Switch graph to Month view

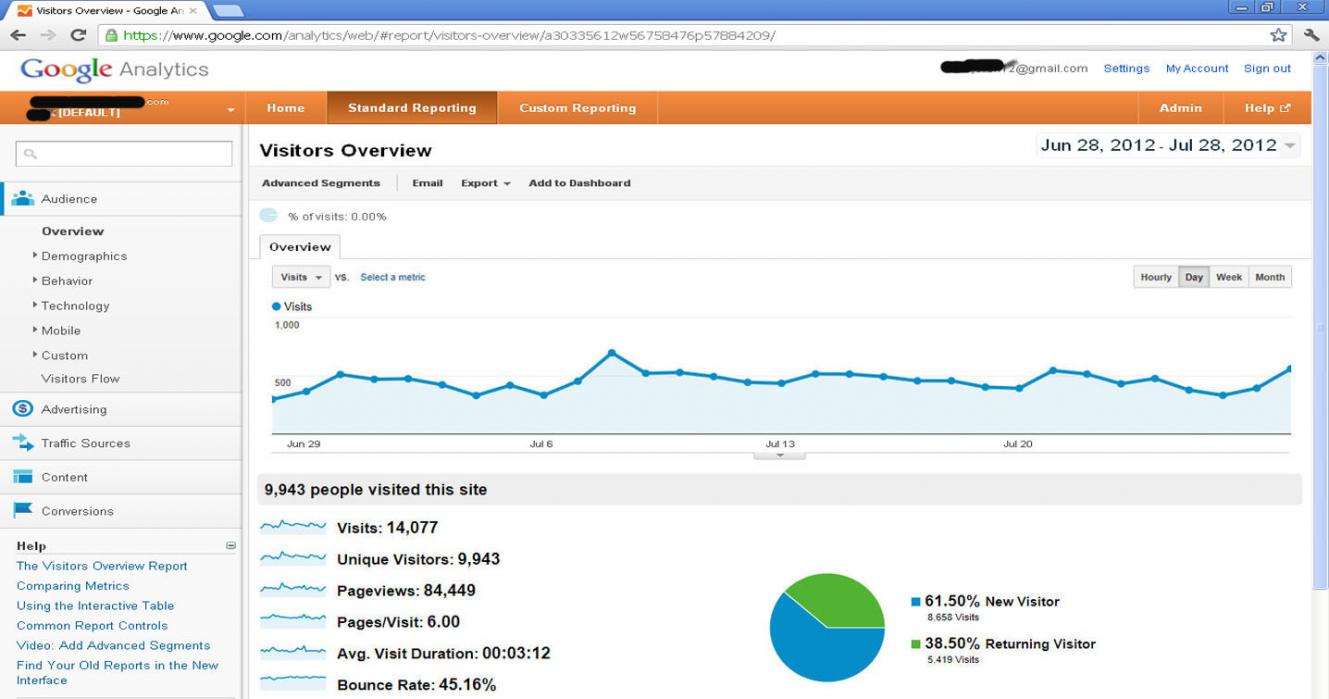click(1270, 277)
